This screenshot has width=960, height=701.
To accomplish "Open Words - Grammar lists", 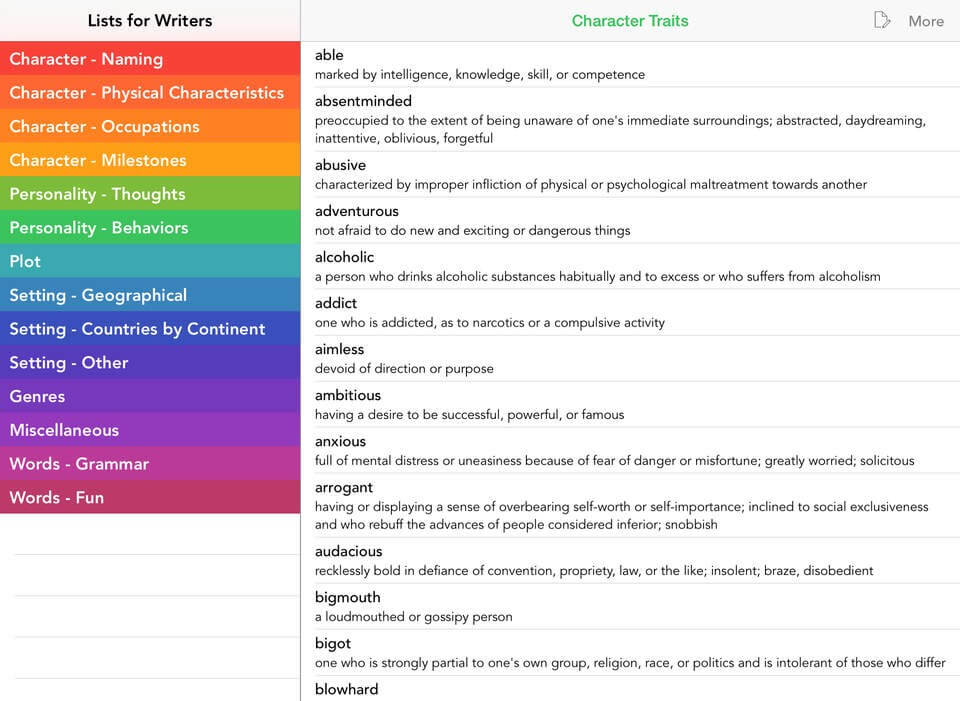I will 150,464.
